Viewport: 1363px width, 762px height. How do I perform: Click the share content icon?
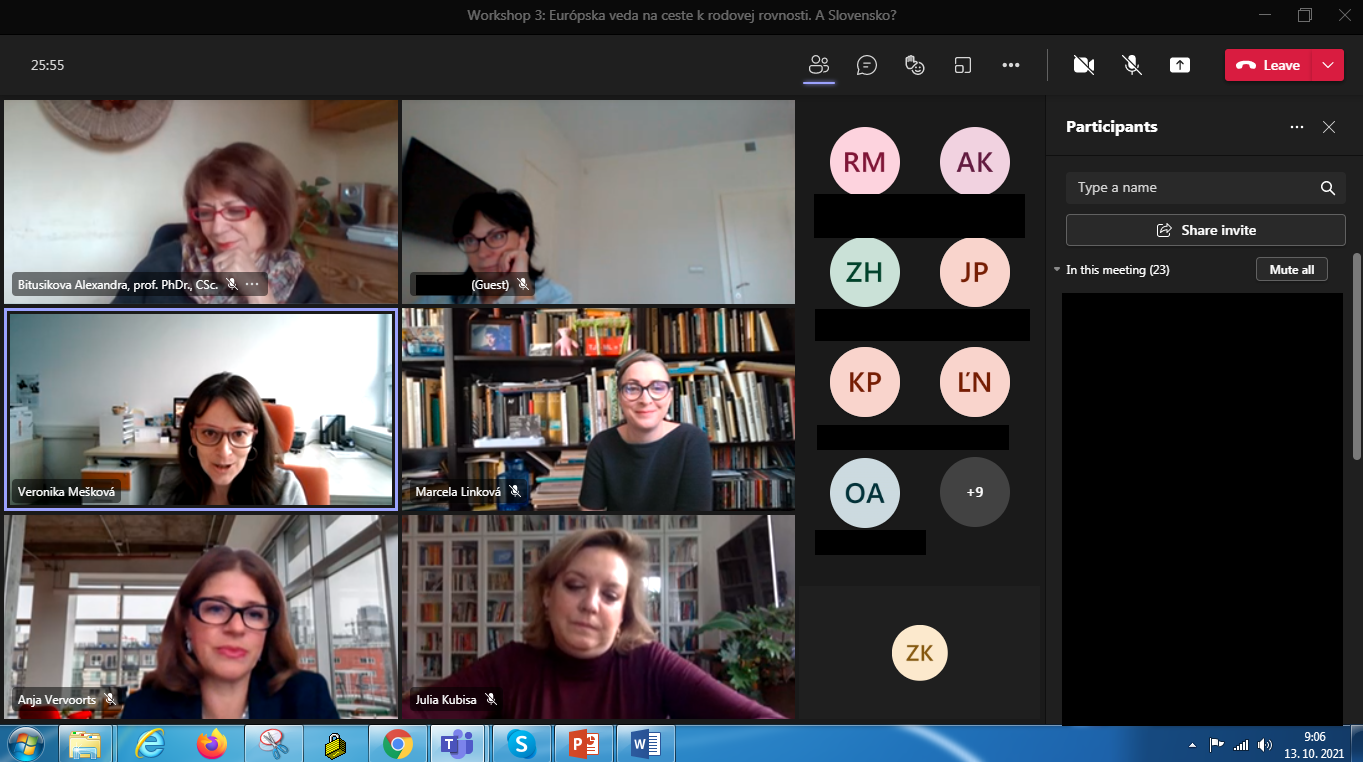click(1180, 65)
